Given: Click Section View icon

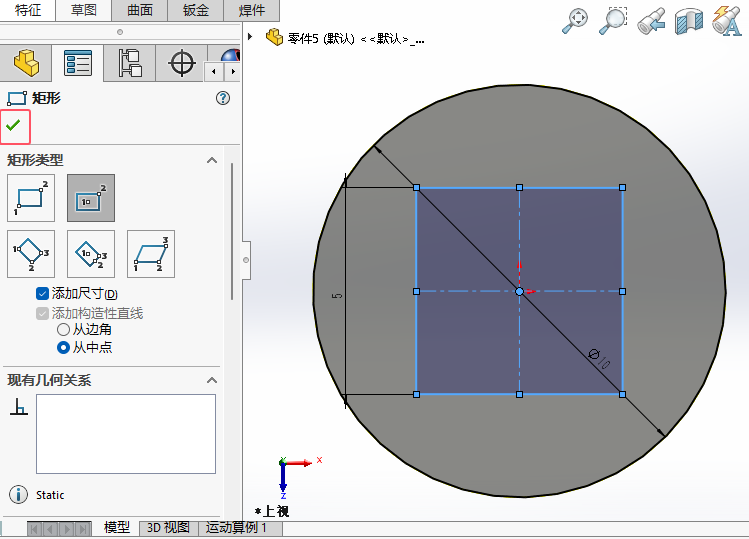Looking at the screenshot, I should tap(689, 21).
